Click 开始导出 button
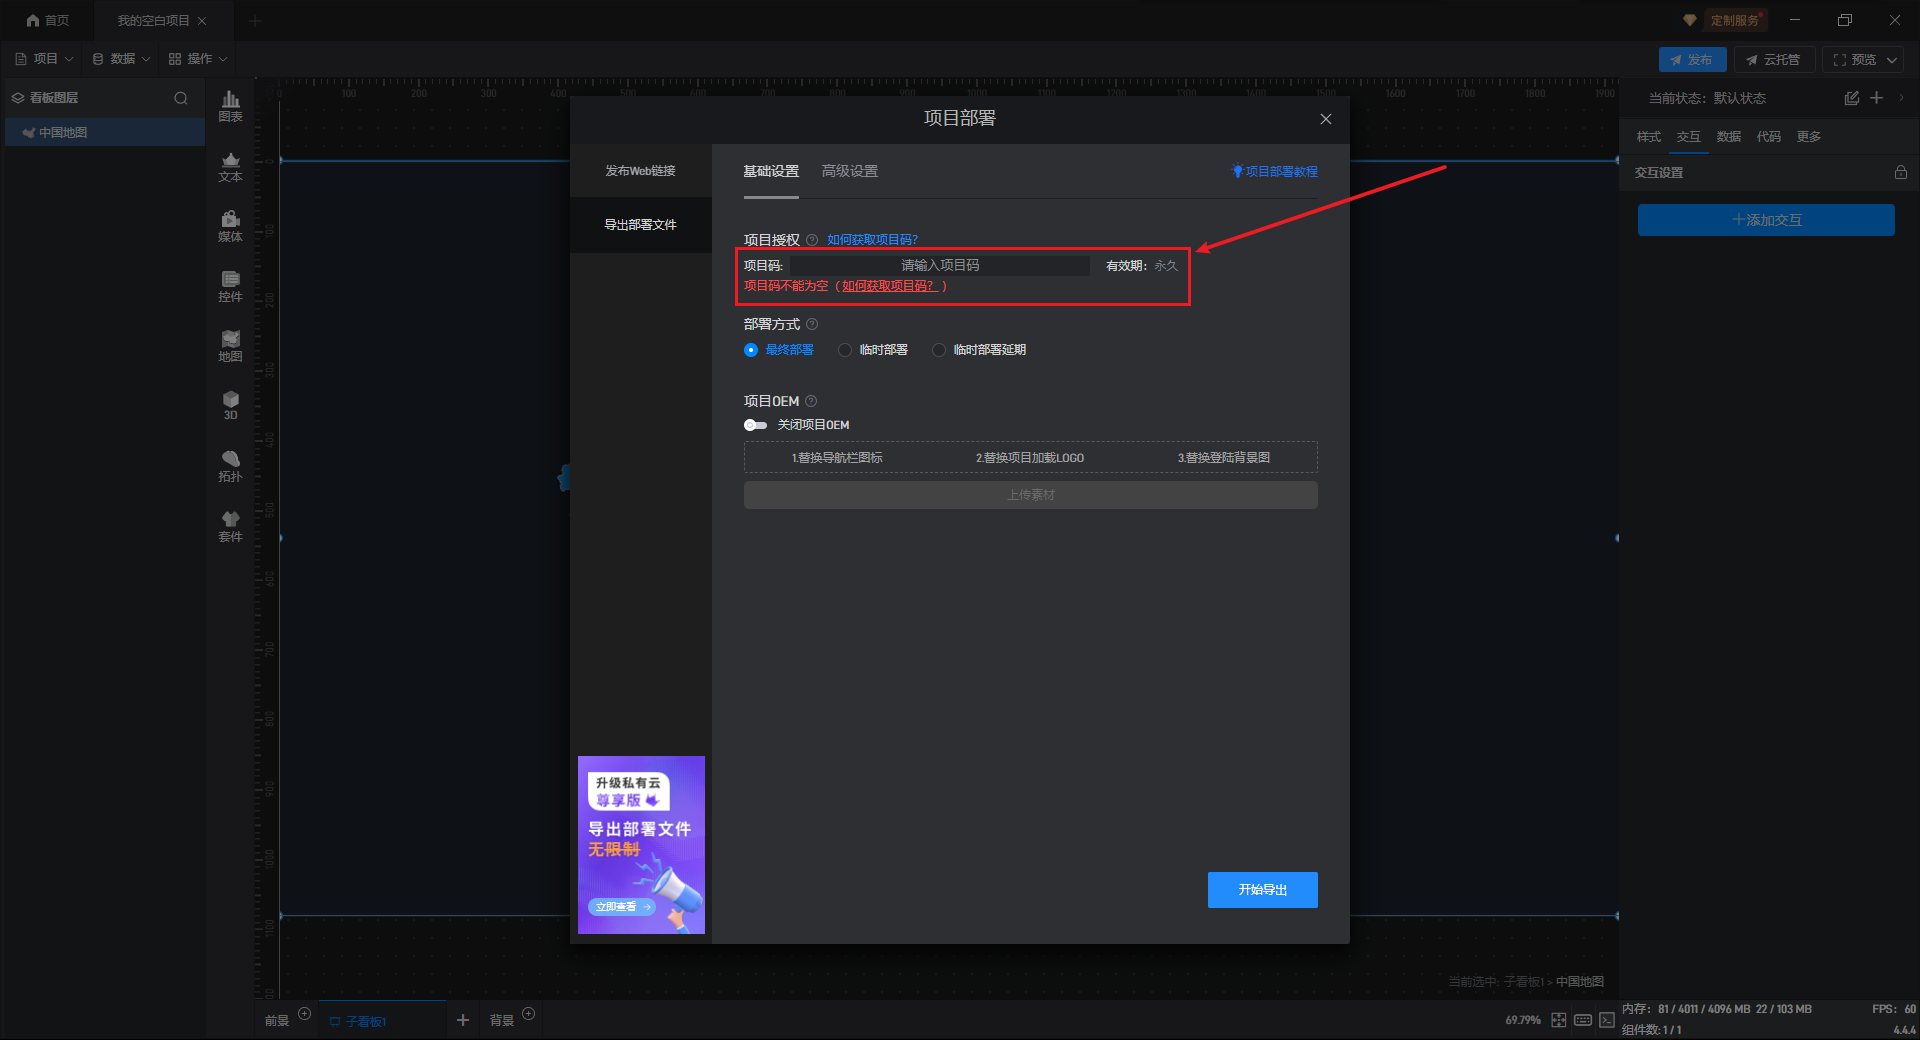The width and height of the screenshot is (1920, 1040). coord(1262,890)
